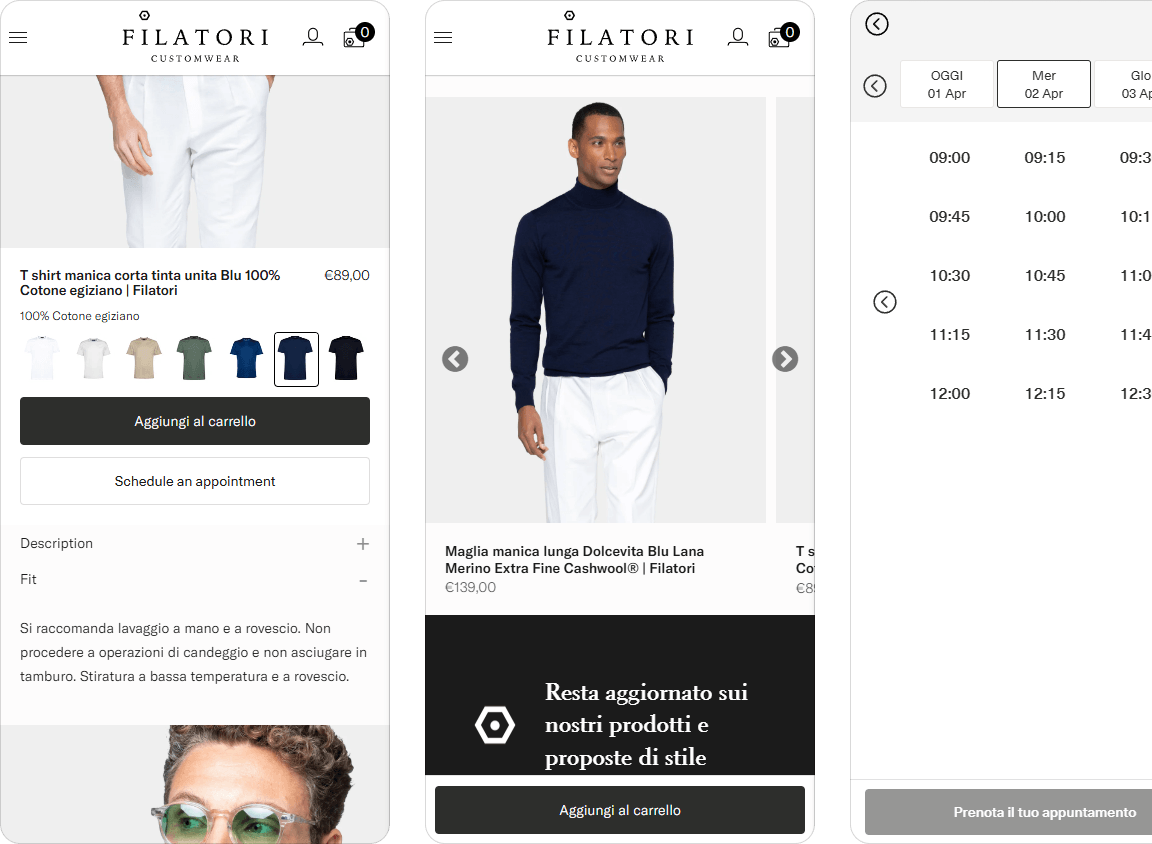This screenshot has width=1152, height=844.
Task: Select the OGGI 01 Apr date tab
Action: tap(946, 84)
